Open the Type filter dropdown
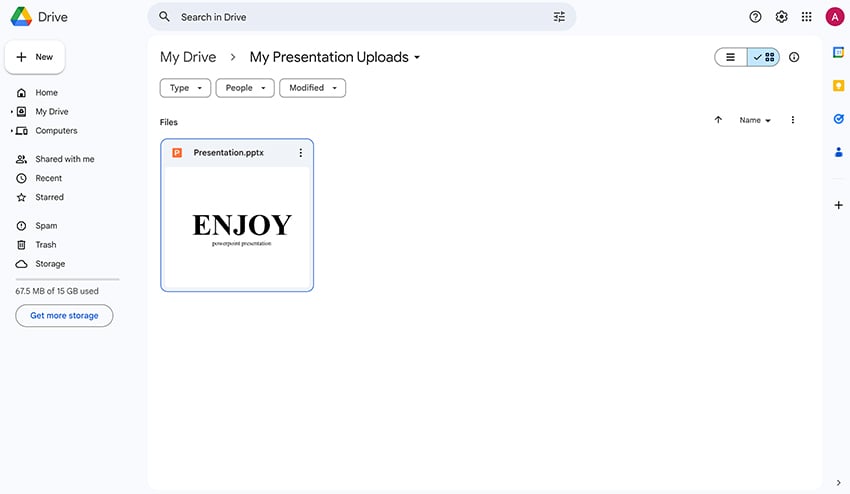 pos(185,88)
